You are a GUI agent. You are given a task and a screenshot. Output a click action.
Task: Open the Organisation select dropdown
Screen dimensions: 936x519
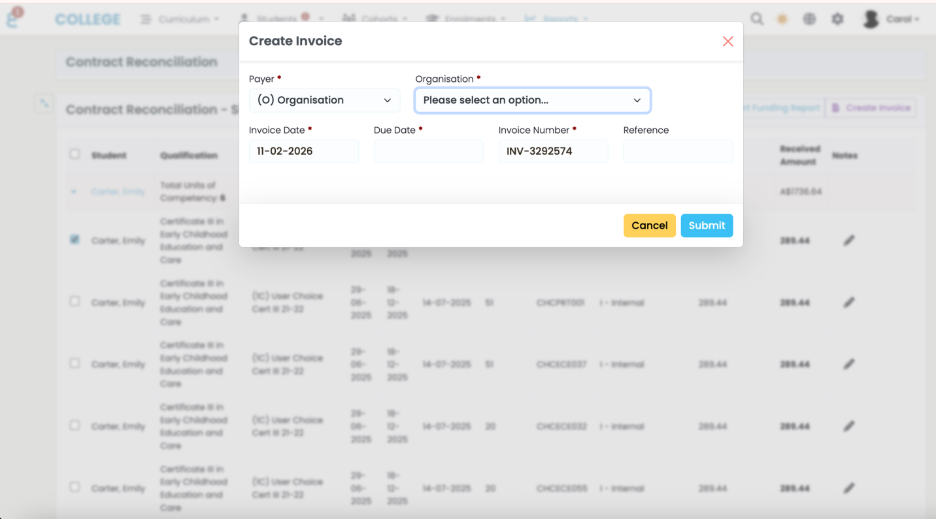pyautogui.click(x=532, y=100)
